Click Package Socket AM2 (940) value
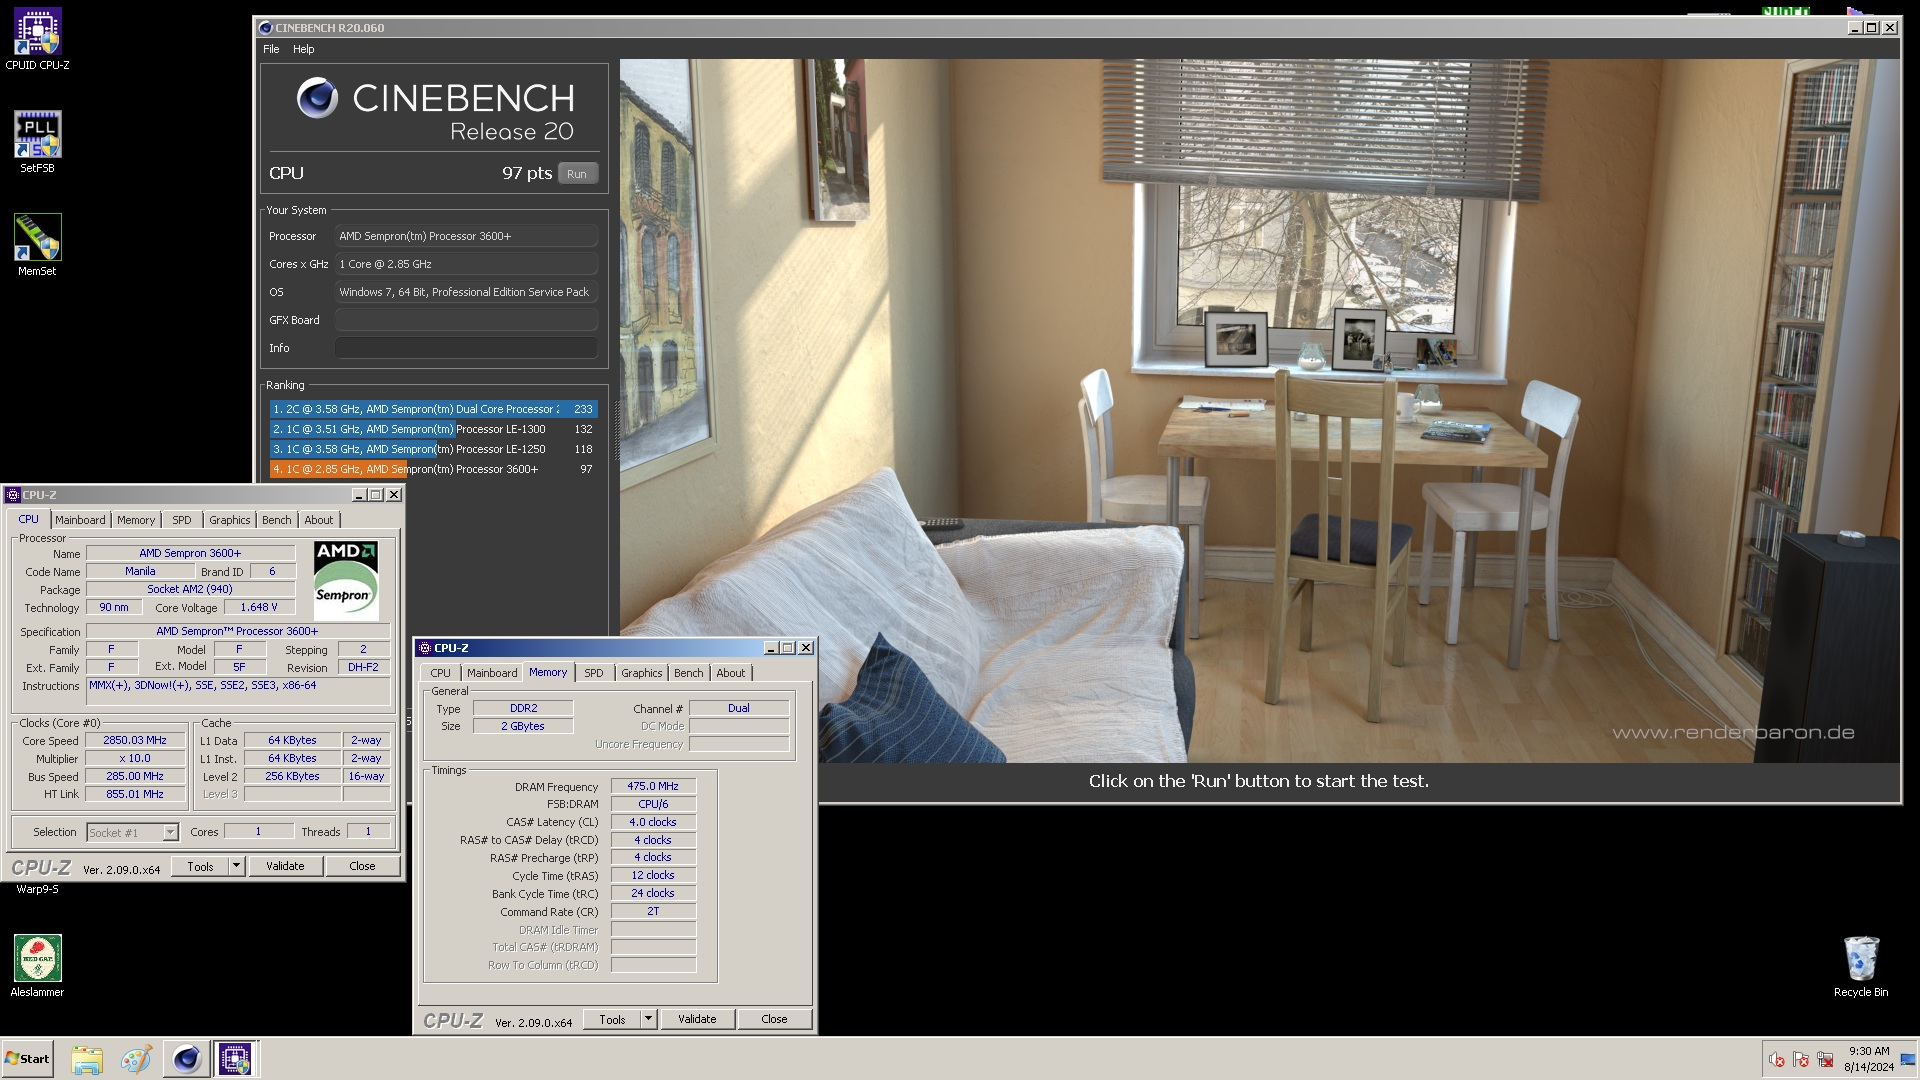This screenshot has width=1920, height=1080. click(x=190, y=590)
